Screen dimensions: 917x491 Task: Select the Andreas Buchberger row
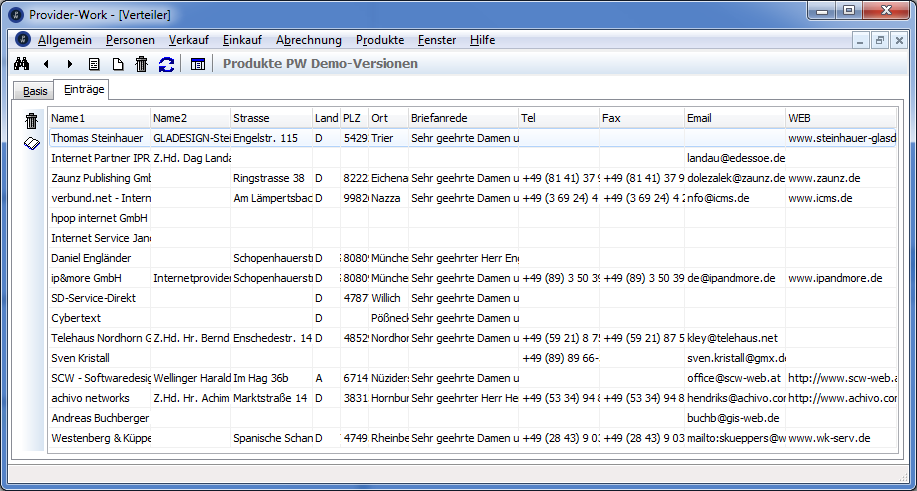click(x=473, y=418)
